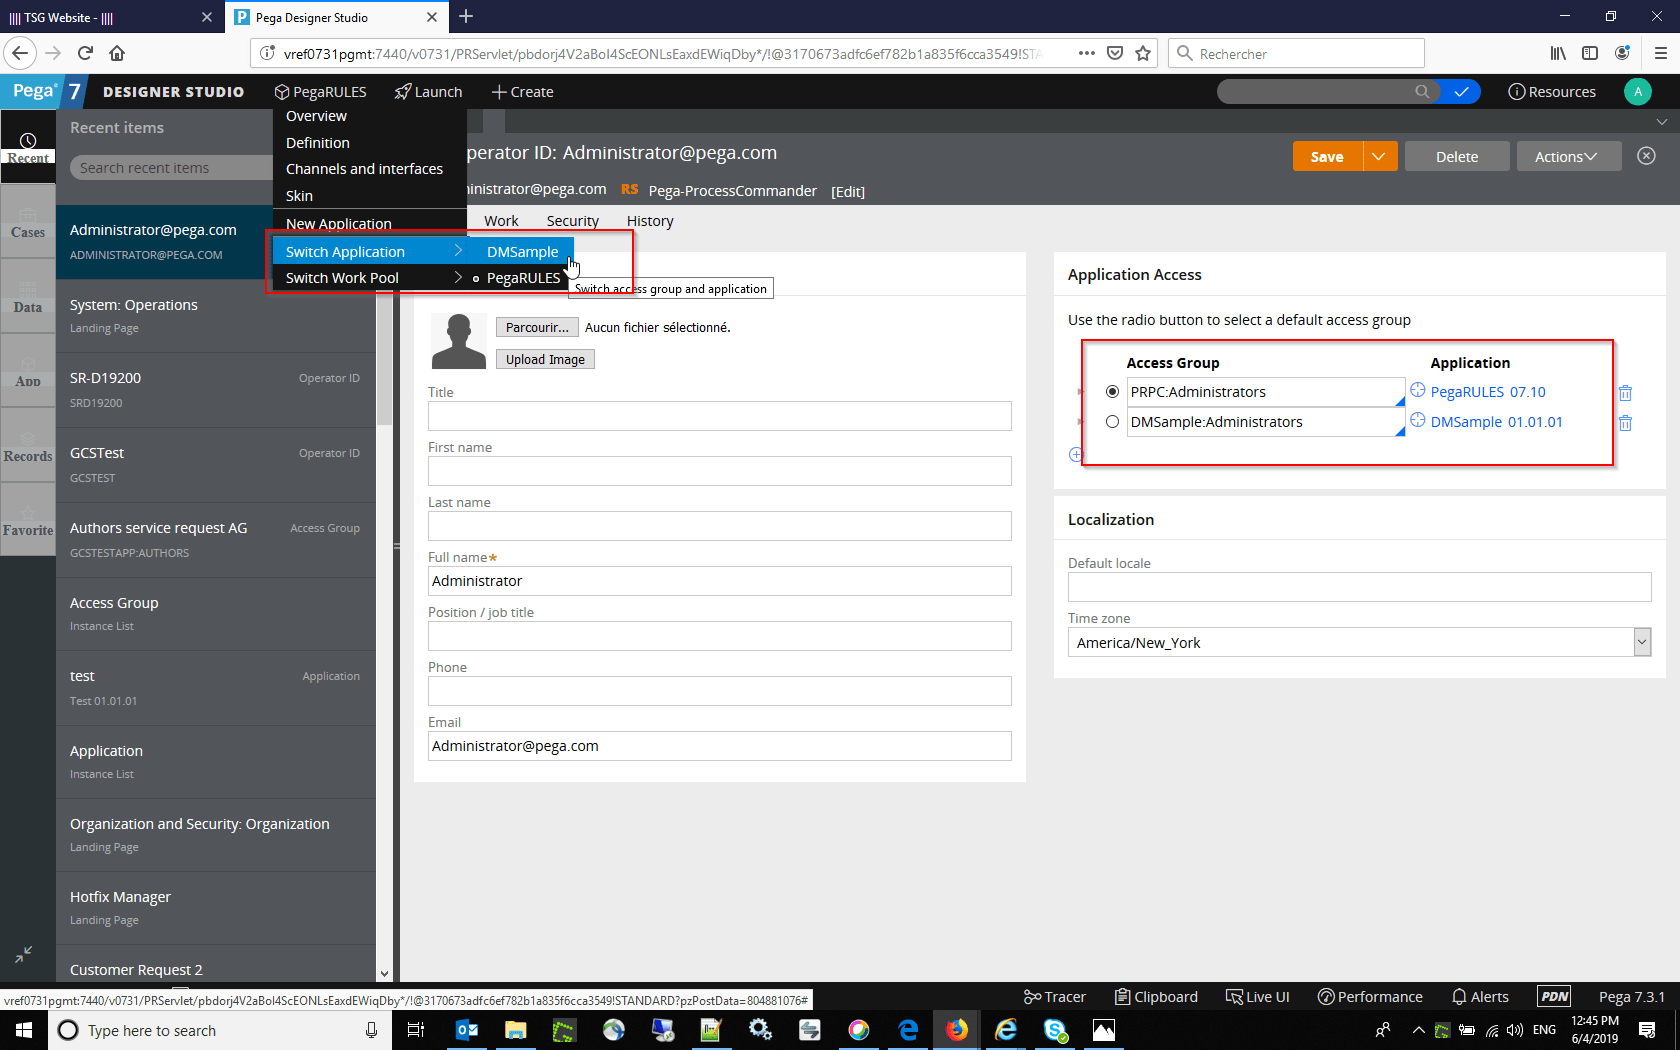Viewport: 1680px width, 1050px height.
Task: Click the Edit link in header
Action: tap(848, 192)
